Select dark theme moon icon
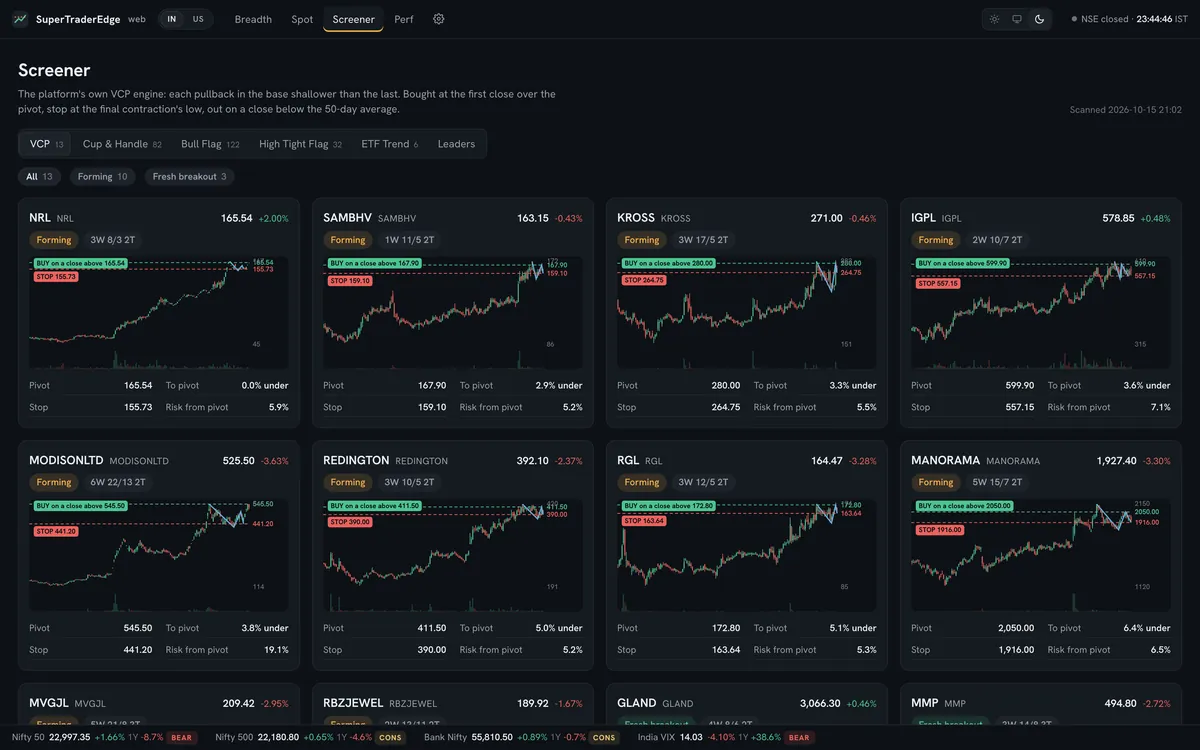The image size is (1200, 750). pyautogui.click(x=1040, y=19)
